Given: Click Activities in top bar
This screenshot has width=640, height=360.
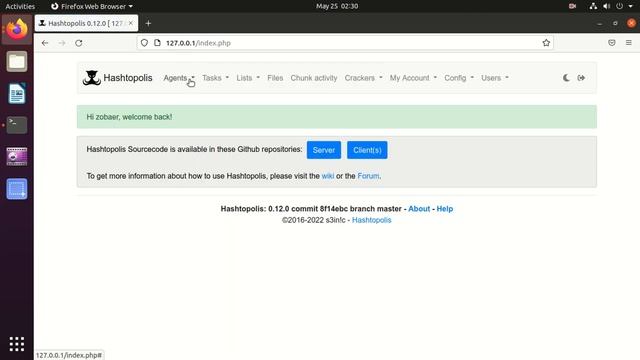Looking at the screenshot, I should pos(20,6).
